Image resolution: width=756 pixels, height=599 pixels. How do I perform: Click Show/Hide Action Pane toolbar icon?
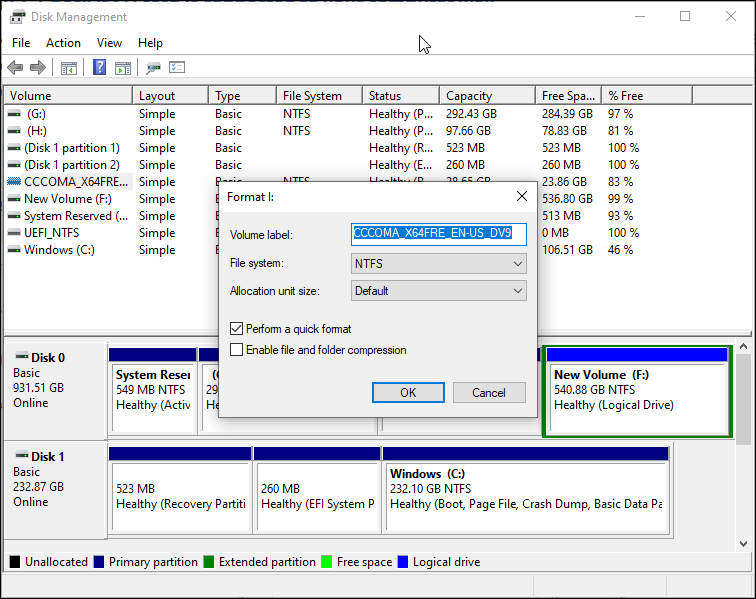(123, 68)
